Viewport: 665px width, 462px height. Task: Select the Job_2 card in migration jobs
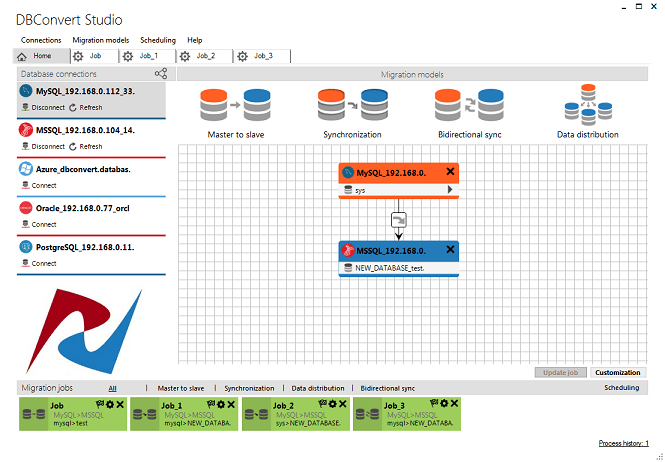(296, 414)
